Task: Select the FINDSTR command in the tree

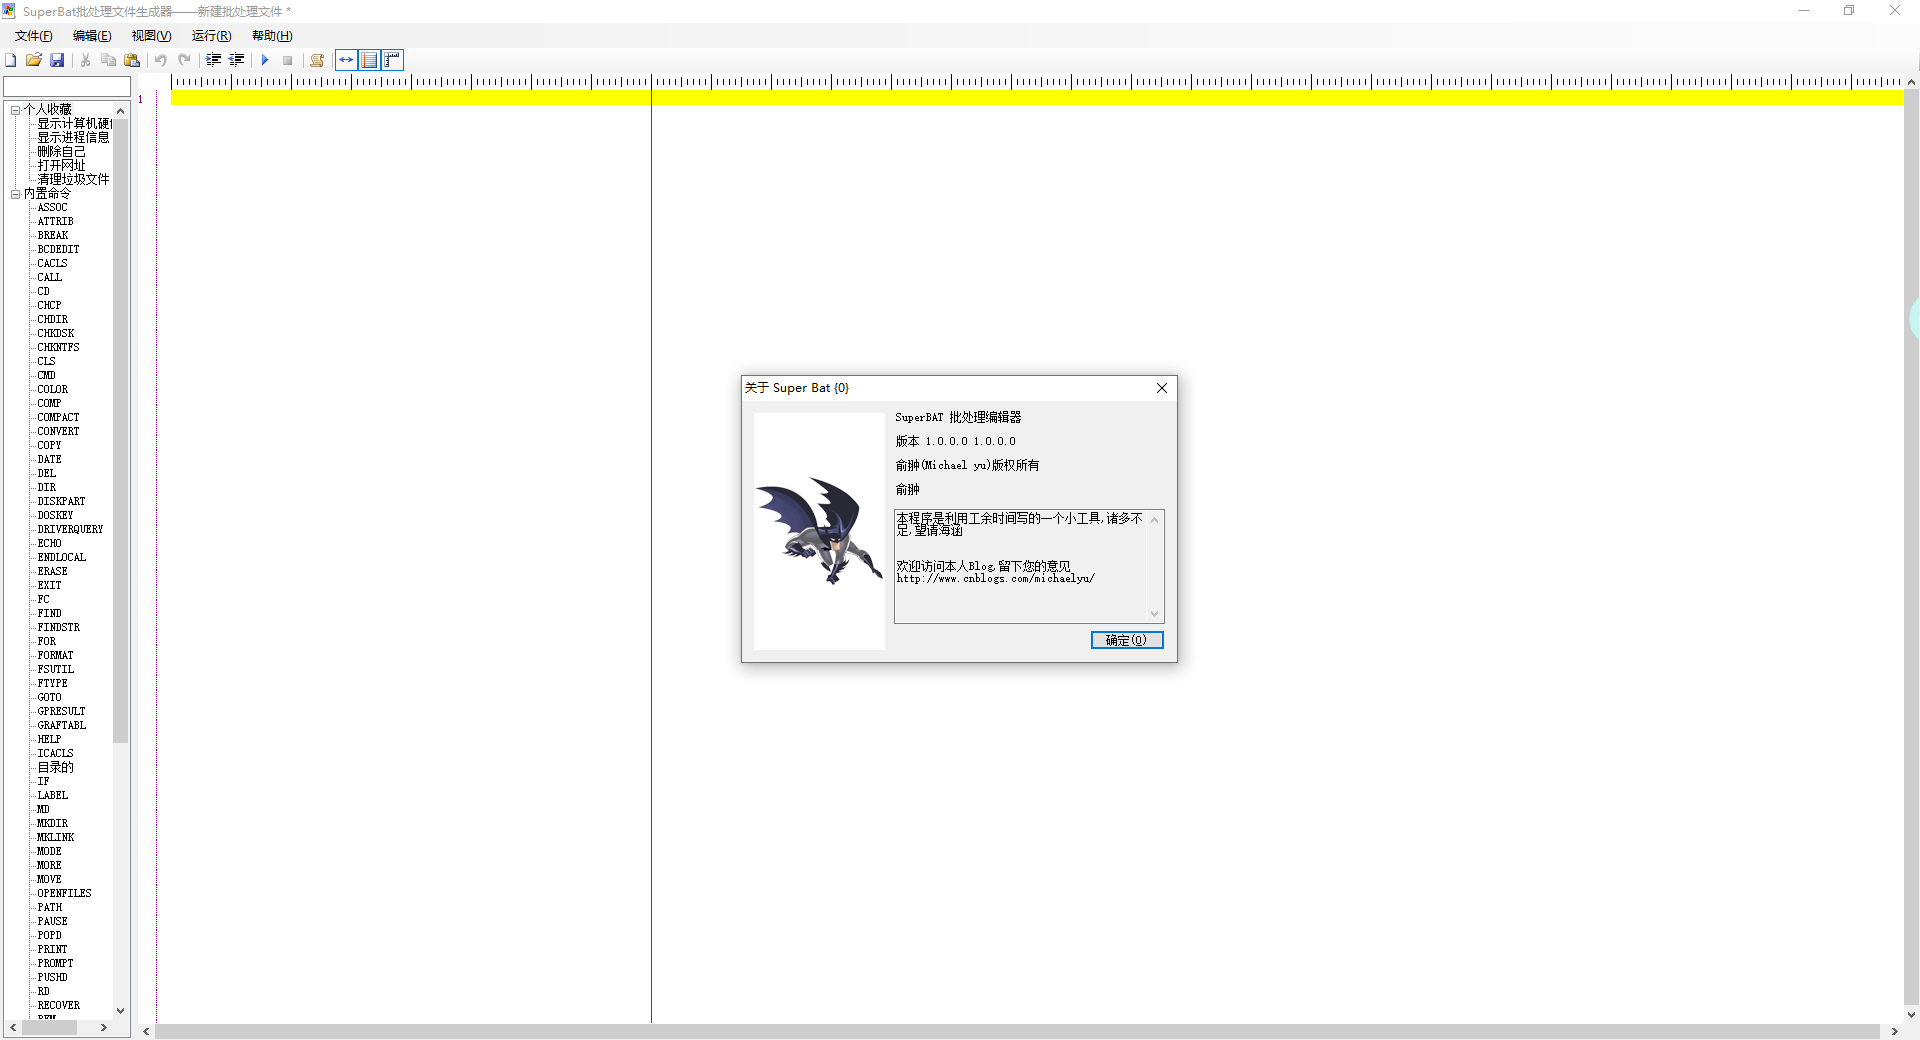Action: pos(58,628)
